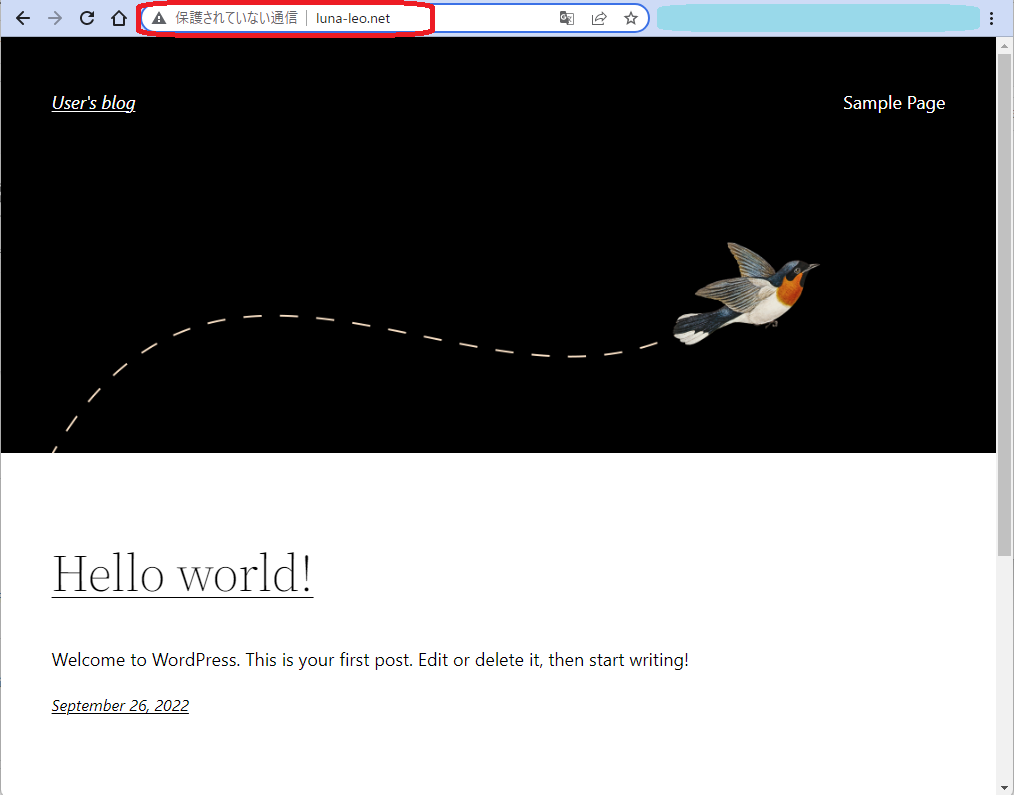Bookmark this page with the star

(631, 18)
